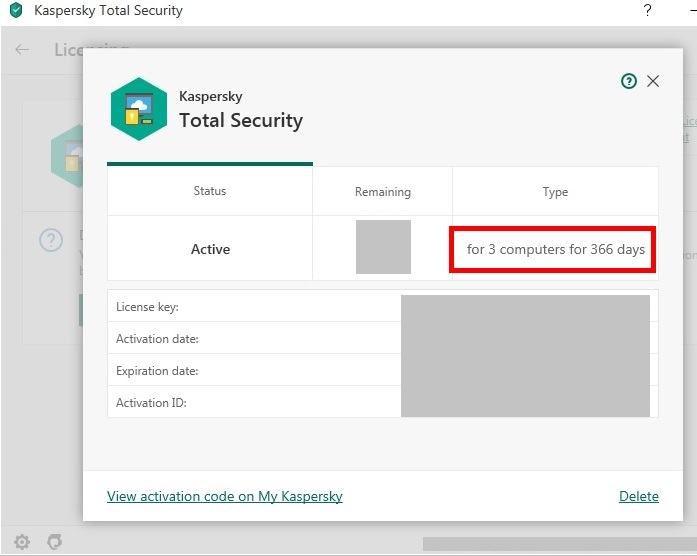Click the Expiration date row label
This screenshot has height=556, width=697.
157,371
